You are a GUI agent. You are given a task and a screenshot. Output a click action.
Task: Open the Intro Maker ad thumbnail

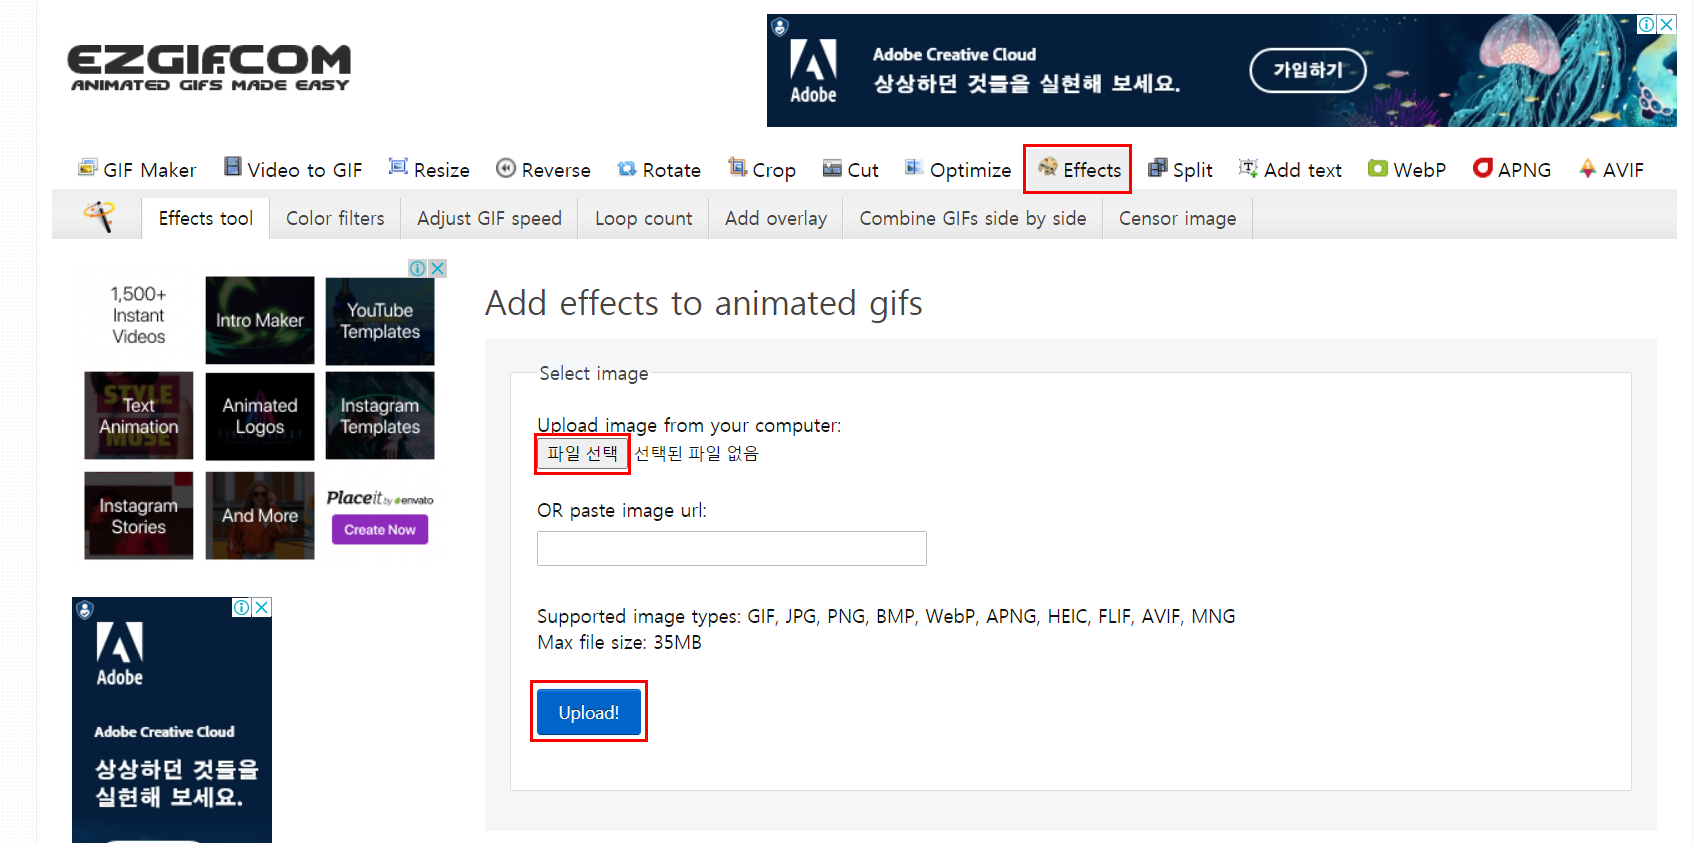point(260,320)
